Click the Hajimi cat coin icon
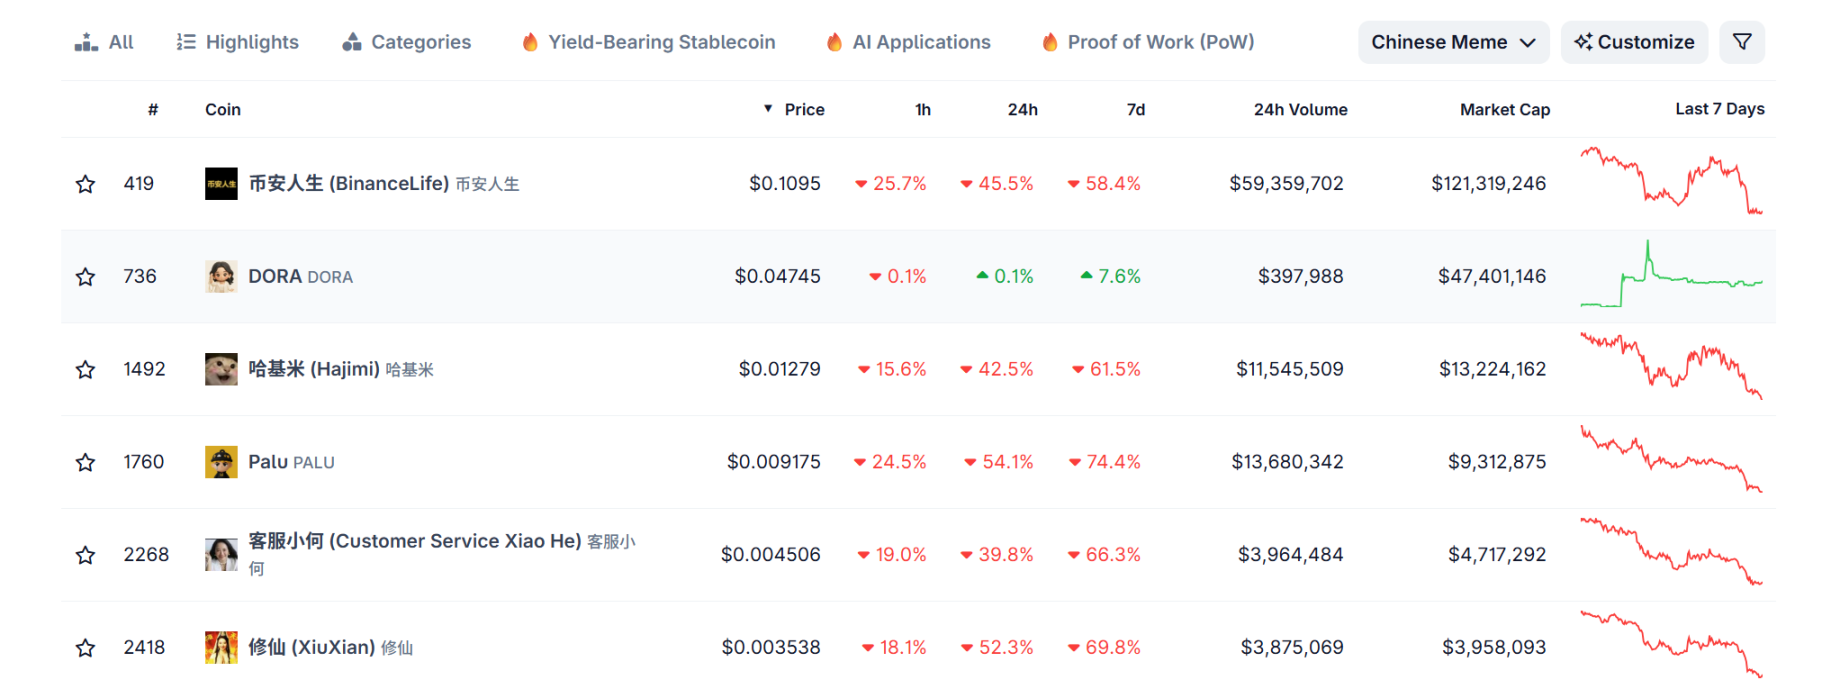 221,369
